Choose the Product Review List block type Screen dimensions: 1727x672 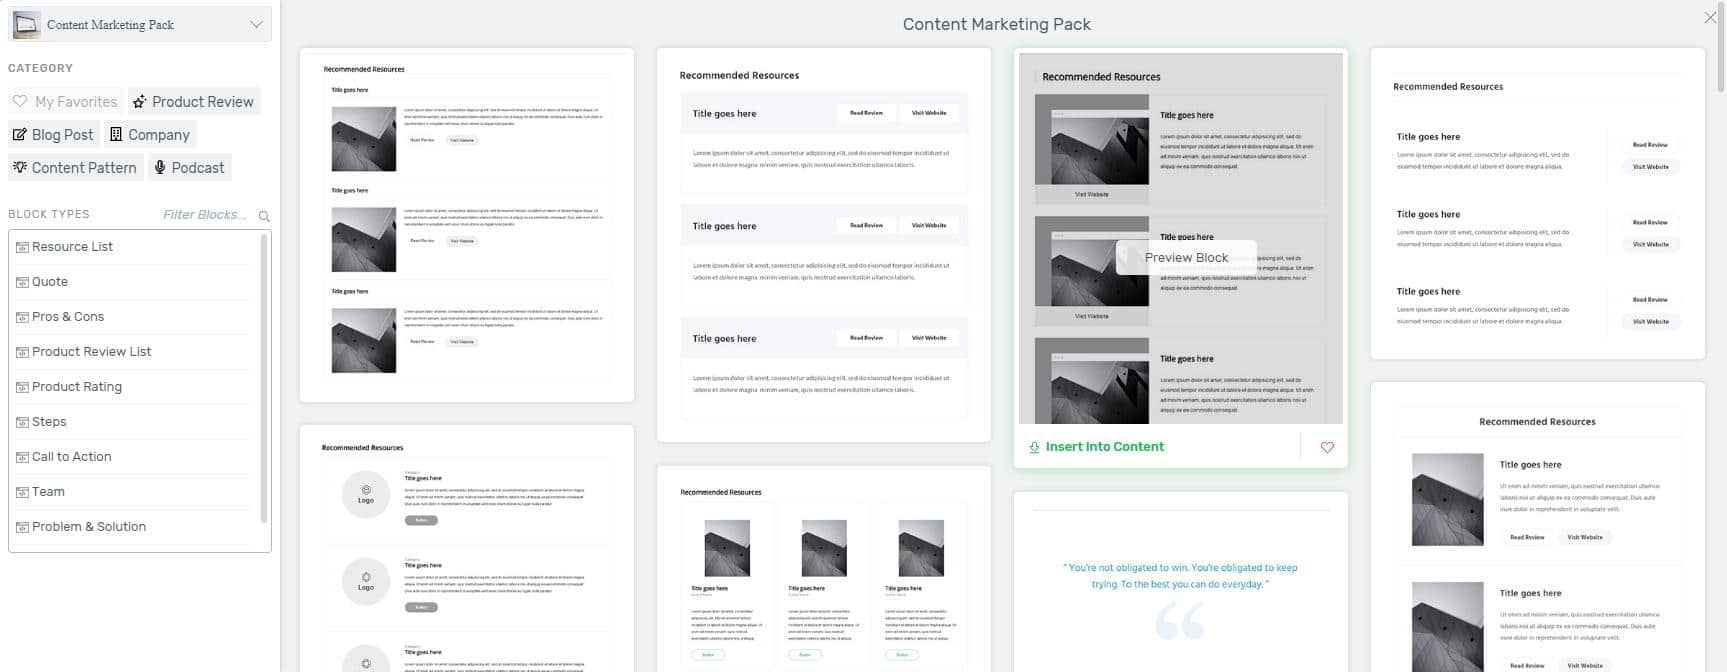133,352
